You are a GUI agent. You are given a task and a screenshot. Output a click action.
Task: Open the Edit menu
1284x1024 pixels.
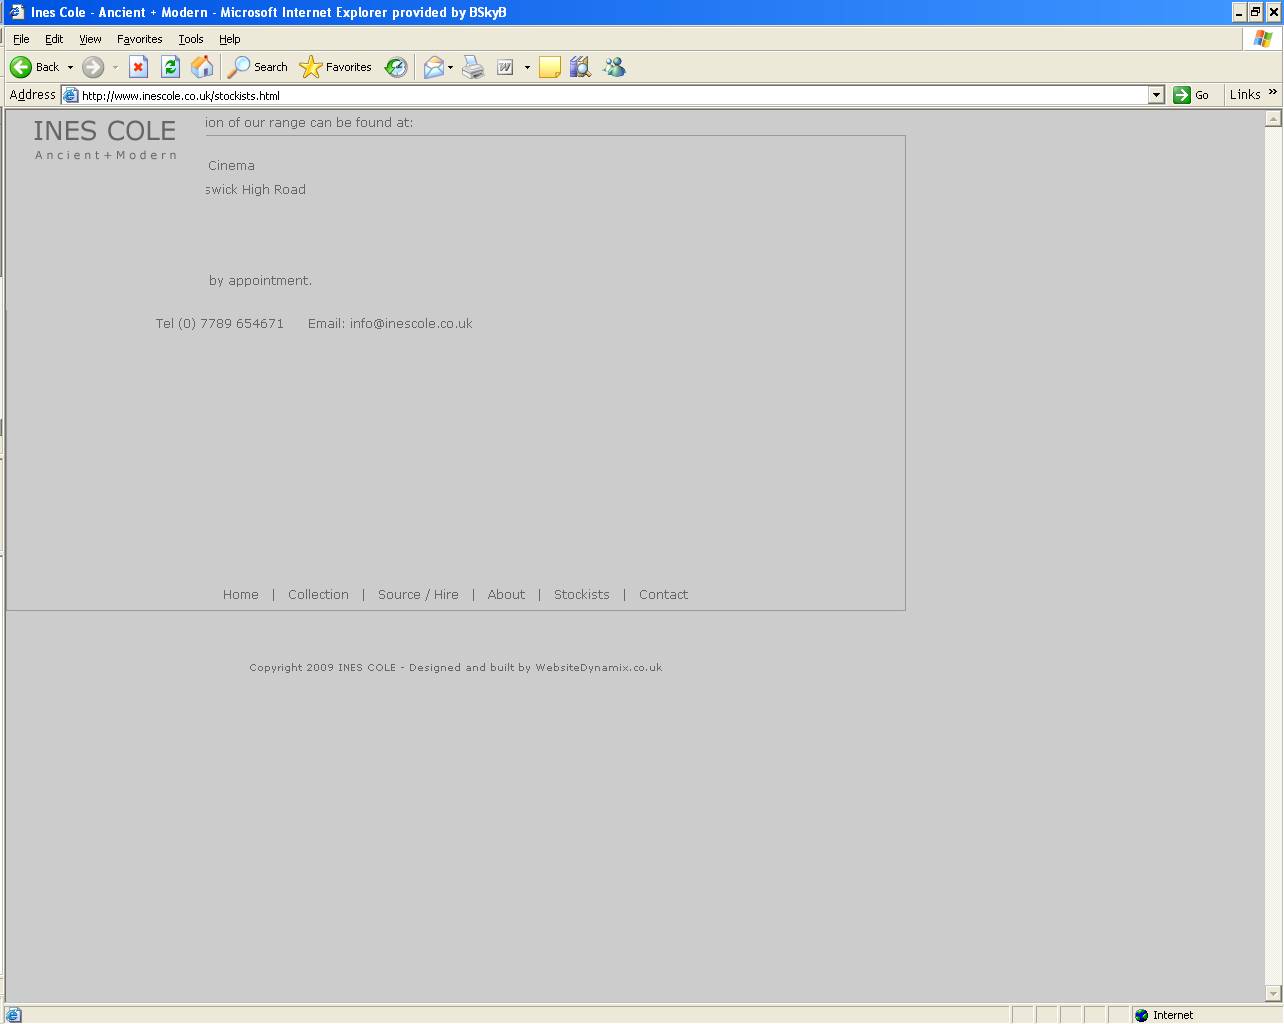click(x=54, y=39)
